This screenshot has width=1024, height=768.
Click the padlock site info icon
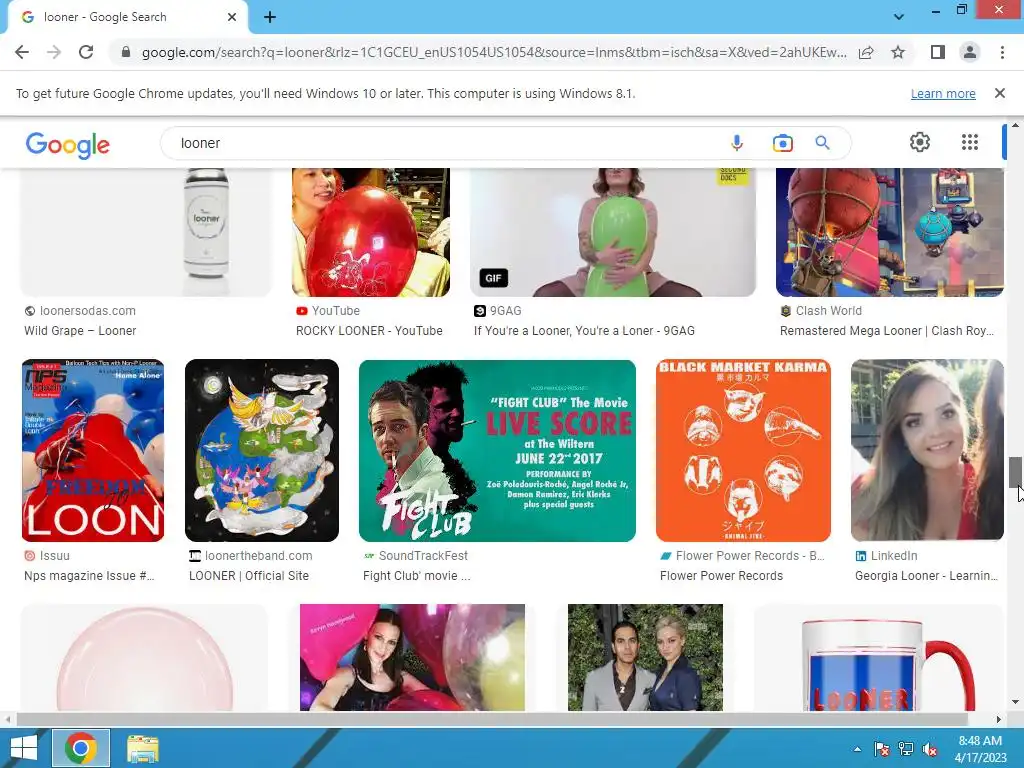pyautogui.click(x=126, y=52)
